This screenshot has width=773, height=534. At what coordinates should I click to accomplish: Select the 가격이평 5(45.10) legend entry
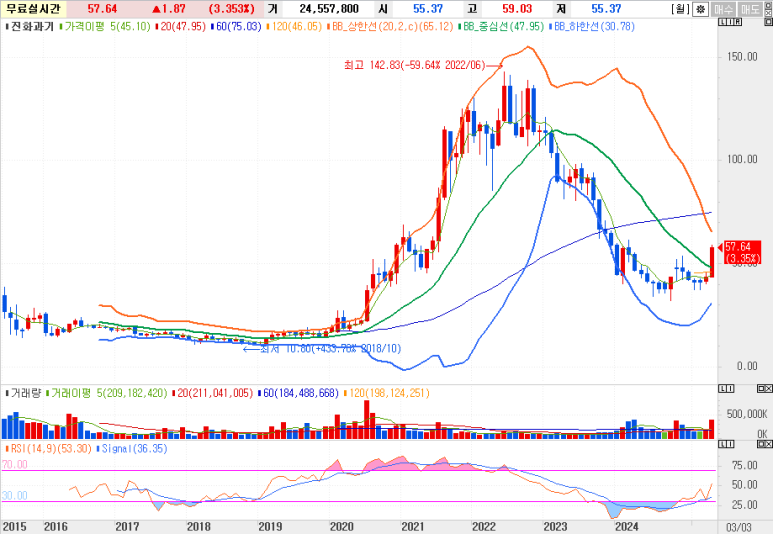point(107,26)
